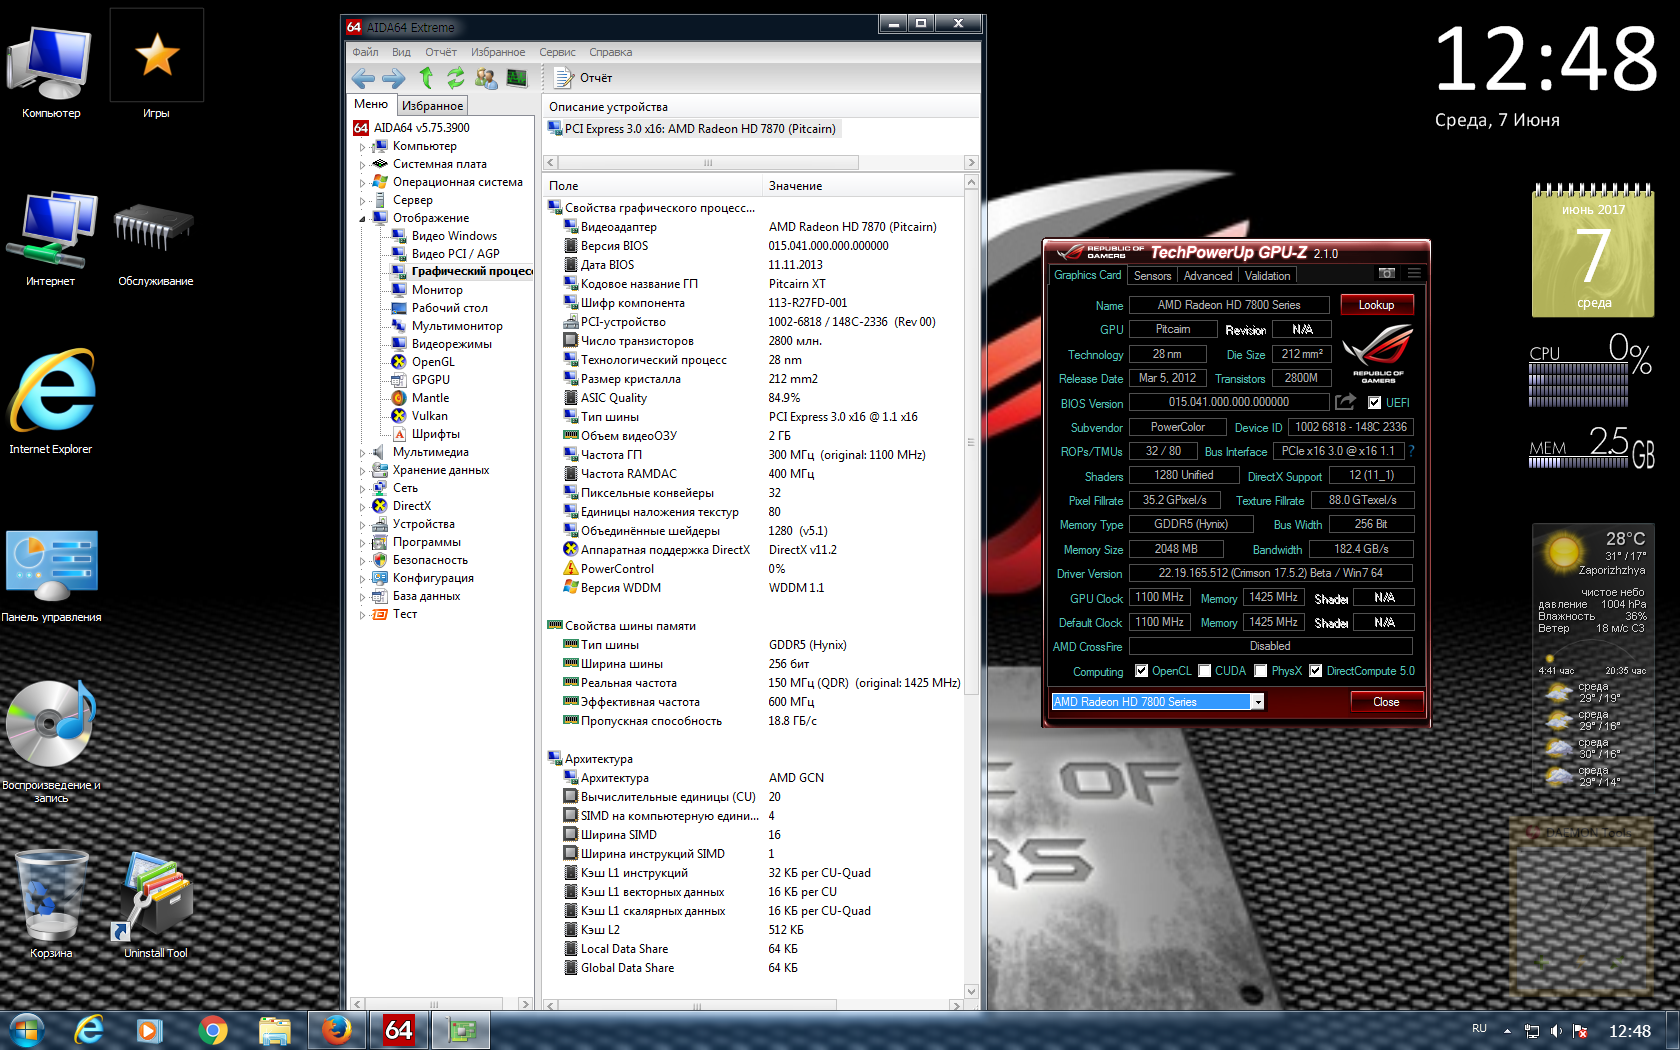The height and width of the screenshot is (1050, 1680).
Task: Launch Internet Explorer from the desktop
Action: [51, 401]
